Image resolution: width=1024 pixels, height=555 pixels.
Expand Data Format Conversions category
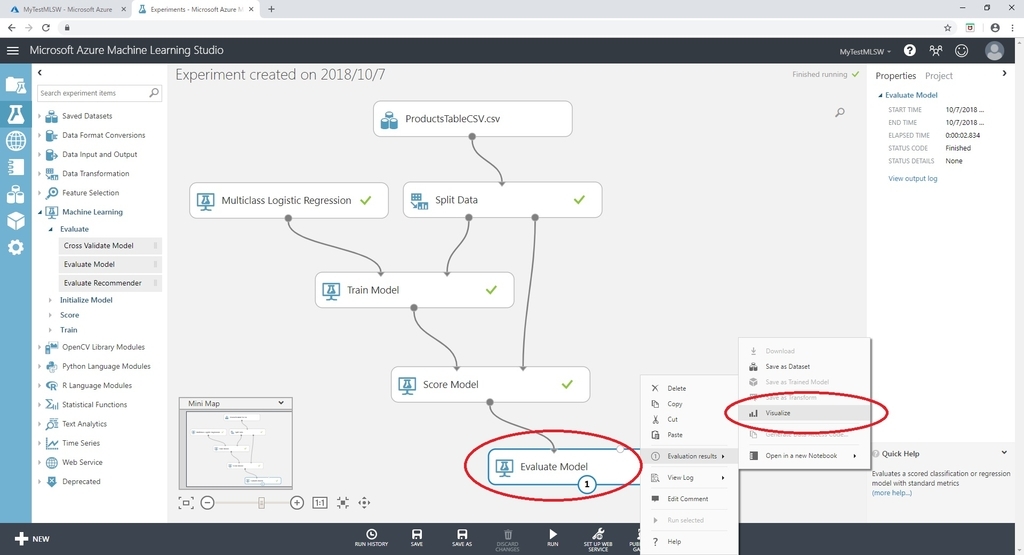coord(39,135)
